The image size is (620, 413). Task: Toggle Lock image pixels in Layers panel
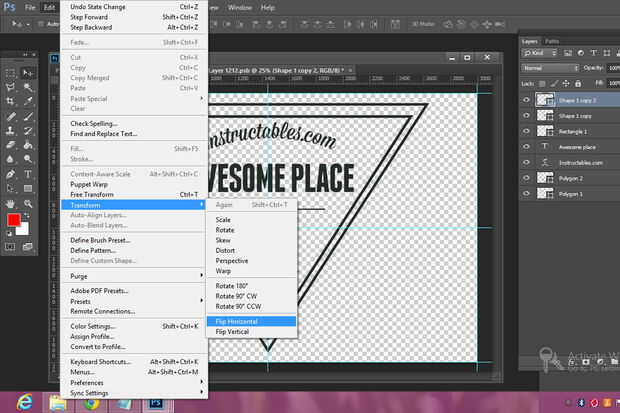click(554, 83)
